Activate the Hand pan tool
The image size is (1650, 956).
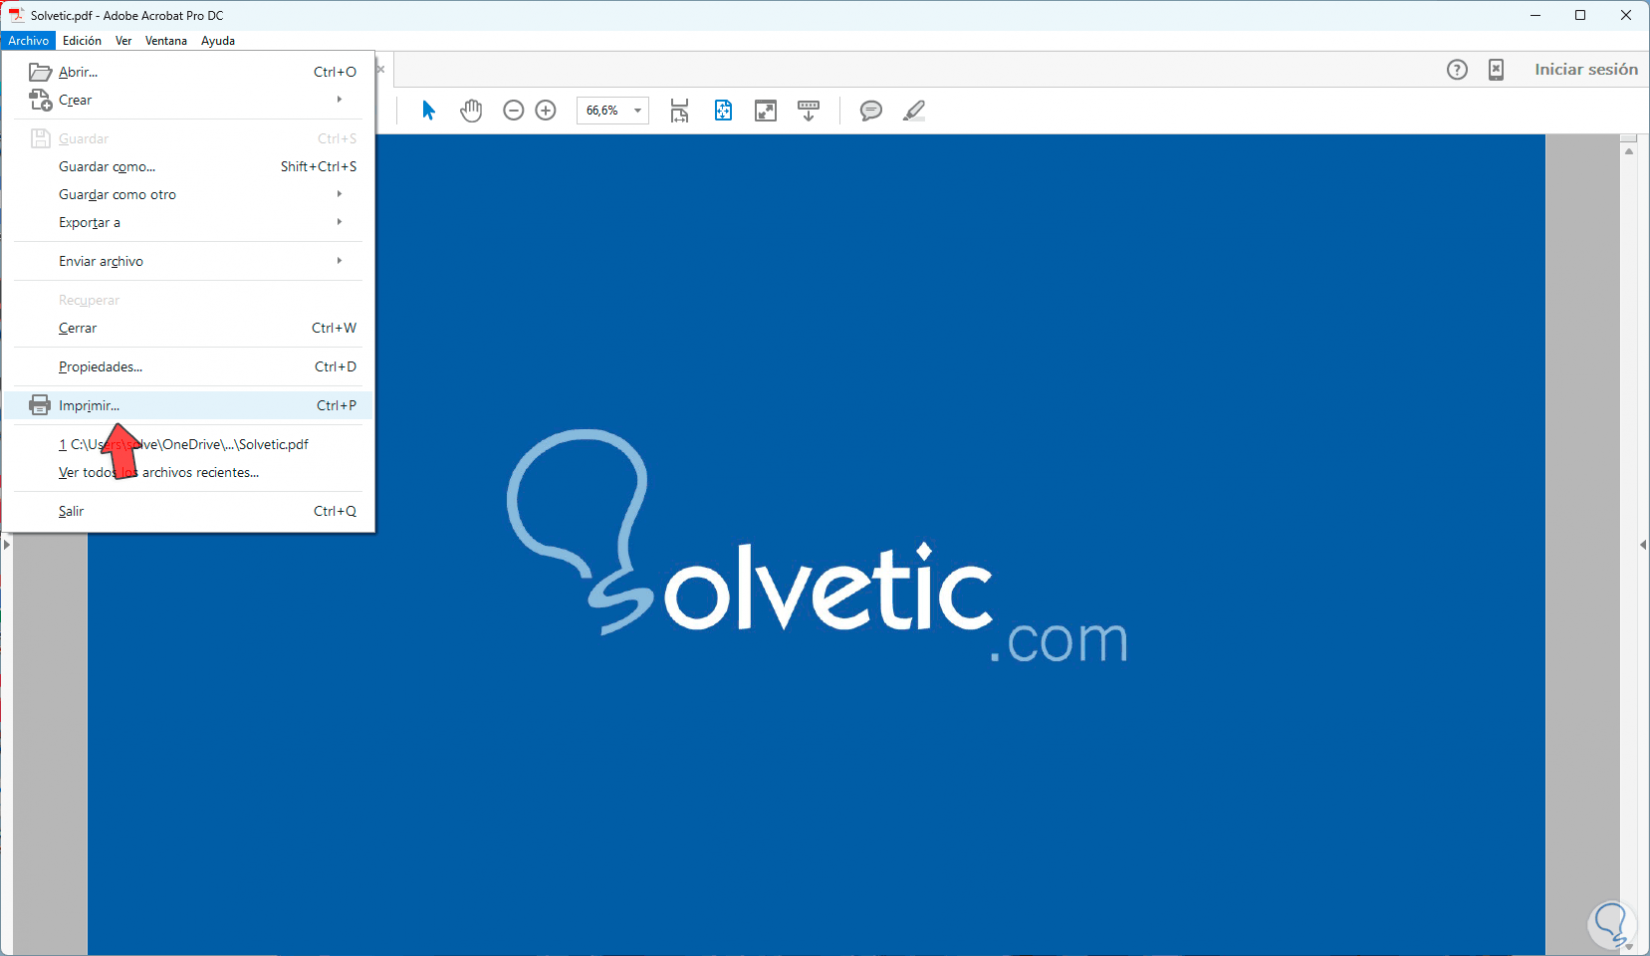point(471,110)
